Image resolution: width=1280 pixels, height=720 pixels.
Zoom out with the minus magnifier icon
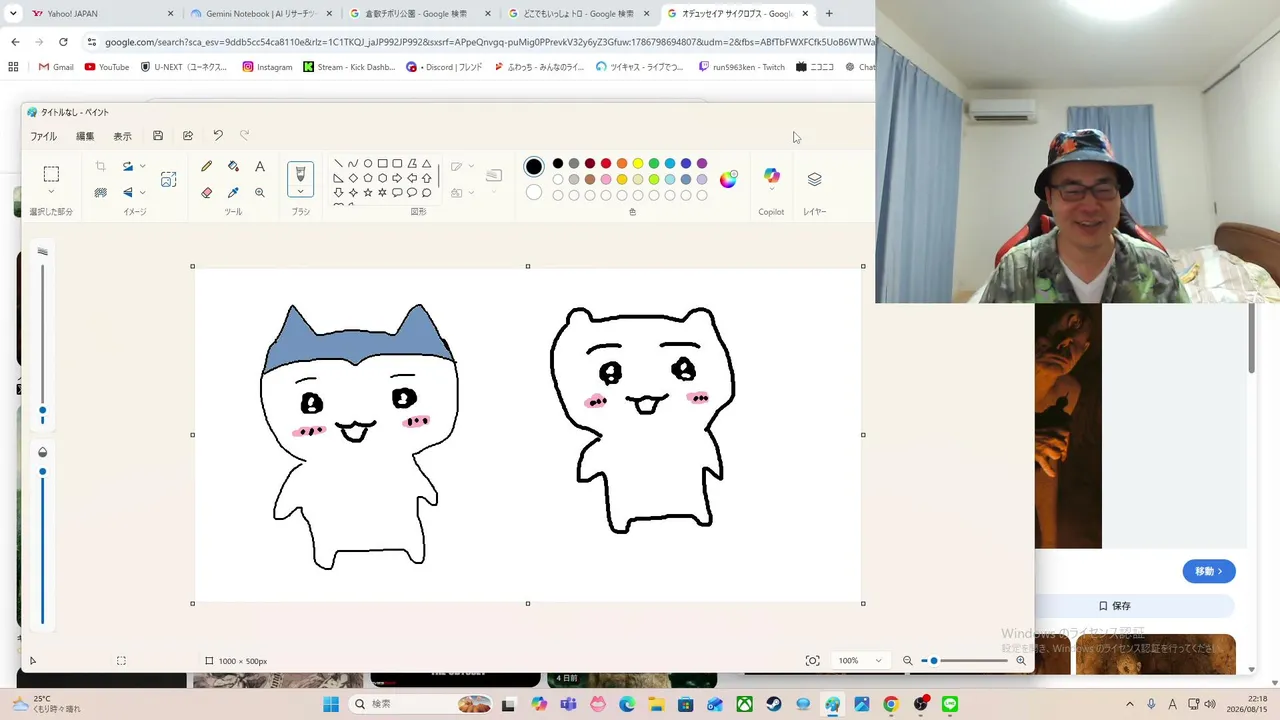[908, 661]
